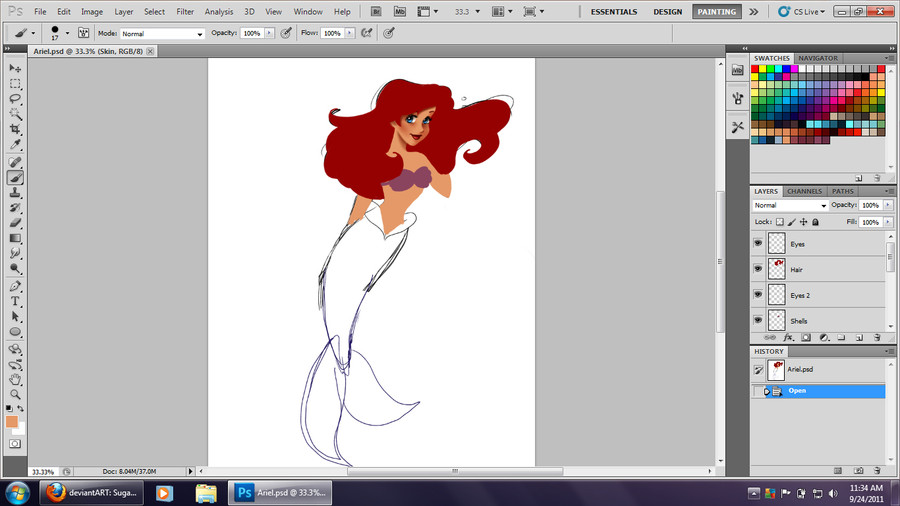Select the Lasso tool
The height and width of the screenshot is (506, 900).
click(15, 99)
